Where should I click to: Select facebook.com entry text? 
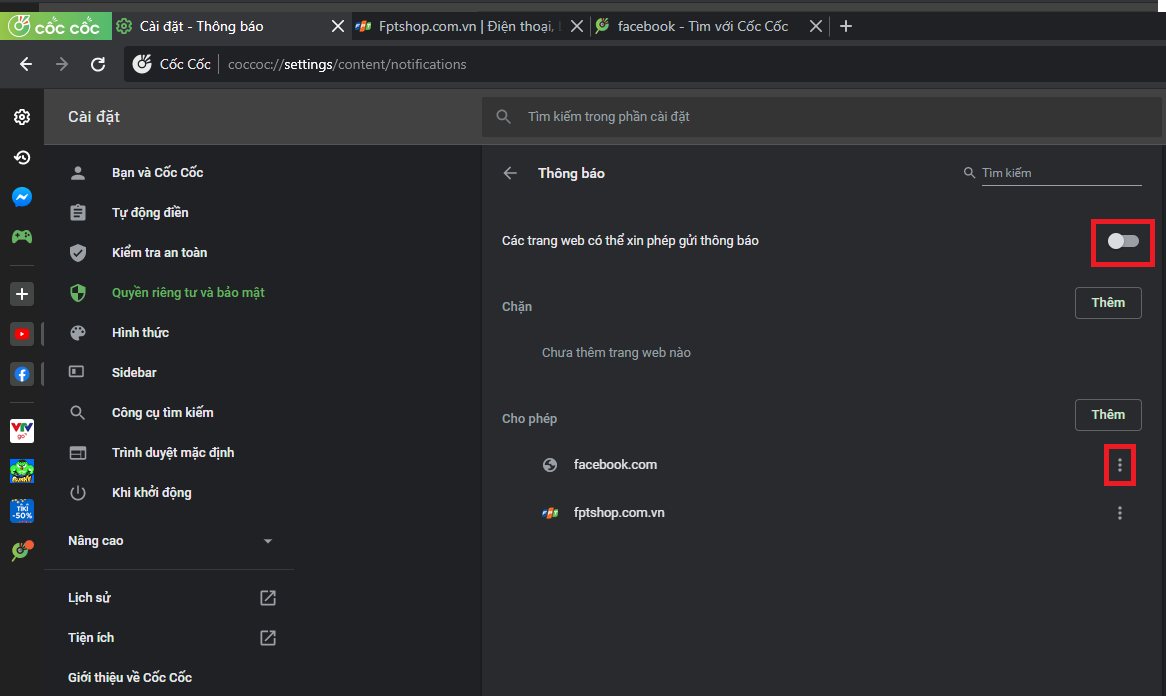click(616, 465)
